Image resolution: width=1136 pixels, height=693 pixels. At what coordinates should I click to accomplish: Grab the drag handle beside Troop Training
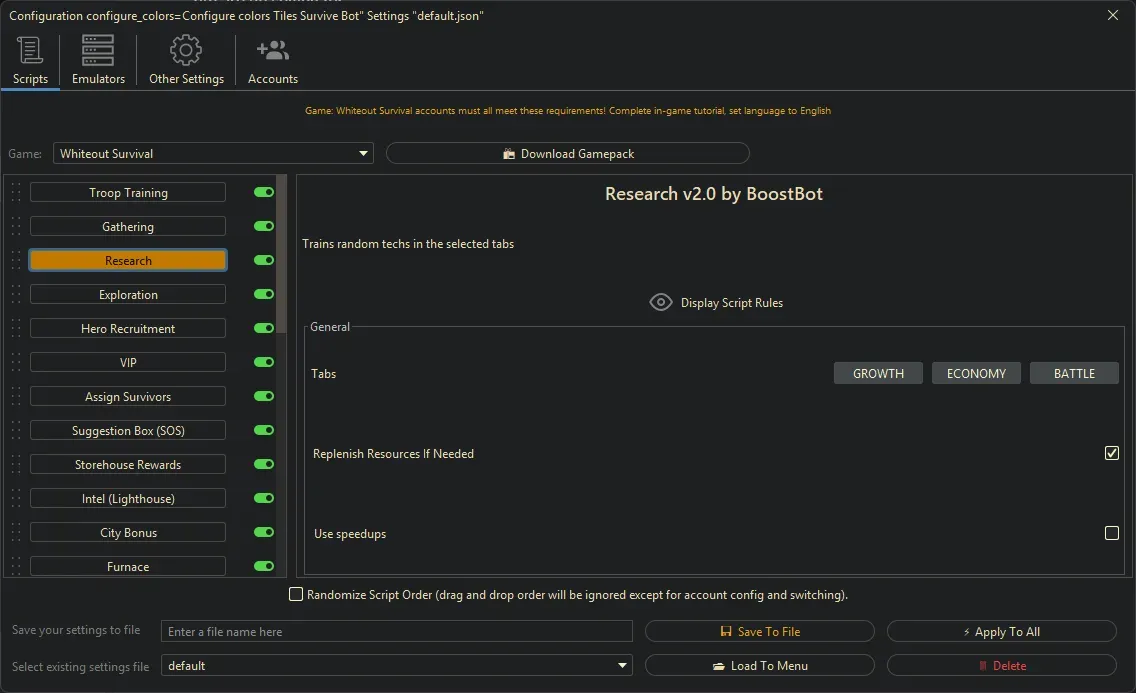click(x=16, y=193)
